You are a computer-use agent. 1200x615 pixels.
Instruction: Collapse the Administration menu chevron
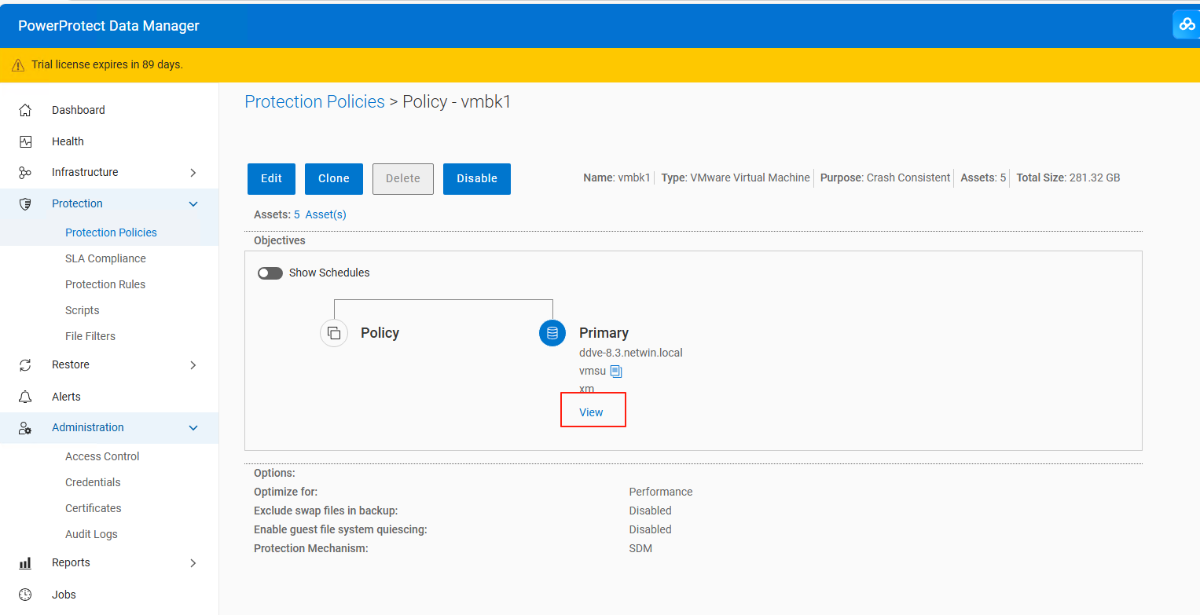(193, 428)
